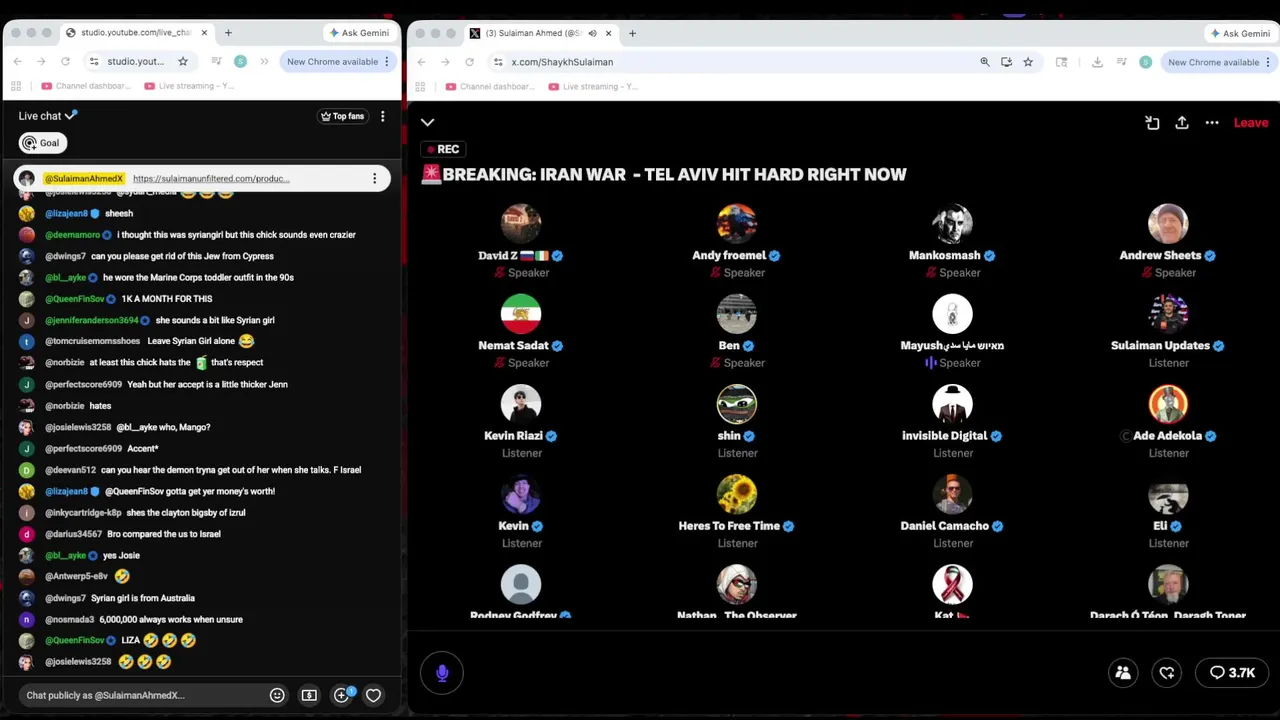This screenshot has width=1280, height=720.
Task: Reload page in right Chrome window
Action: pos(469,62)
